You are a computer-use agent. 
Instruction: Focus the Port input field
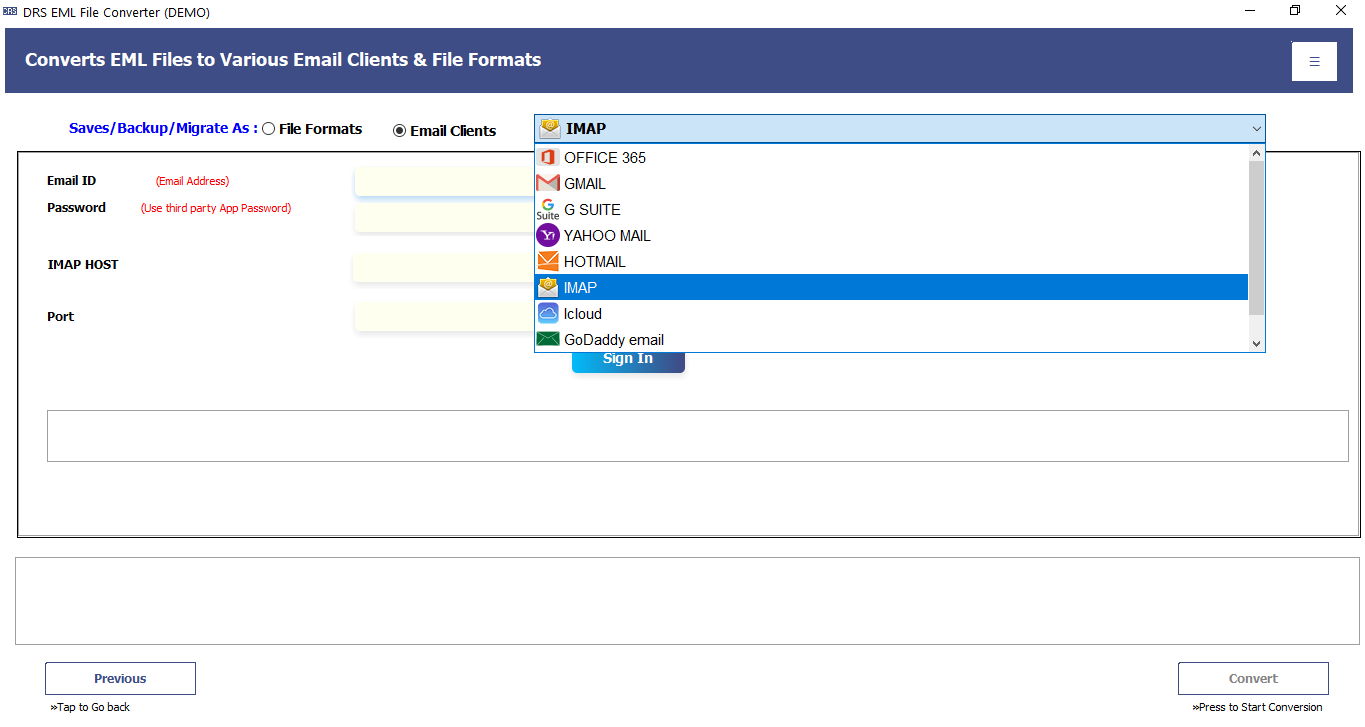coord(445,317)
